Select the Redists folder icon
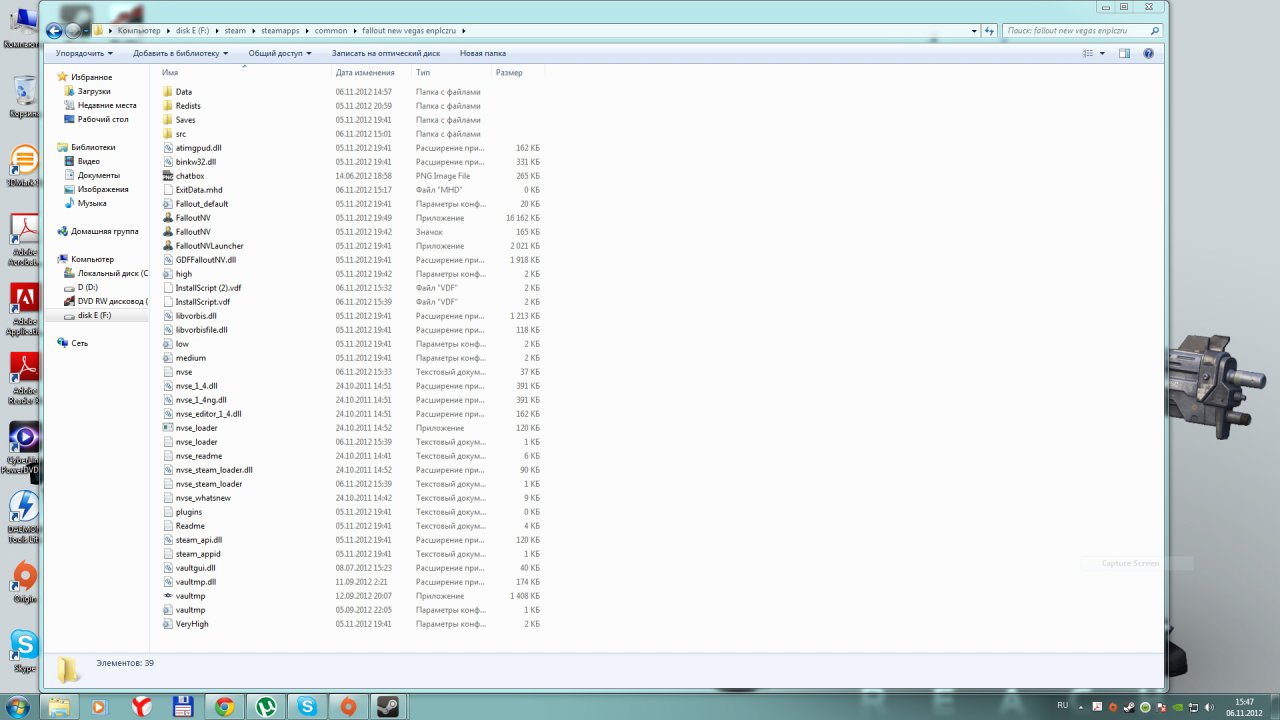Screen dimensions: 1280x720 (x=167, y=106)
